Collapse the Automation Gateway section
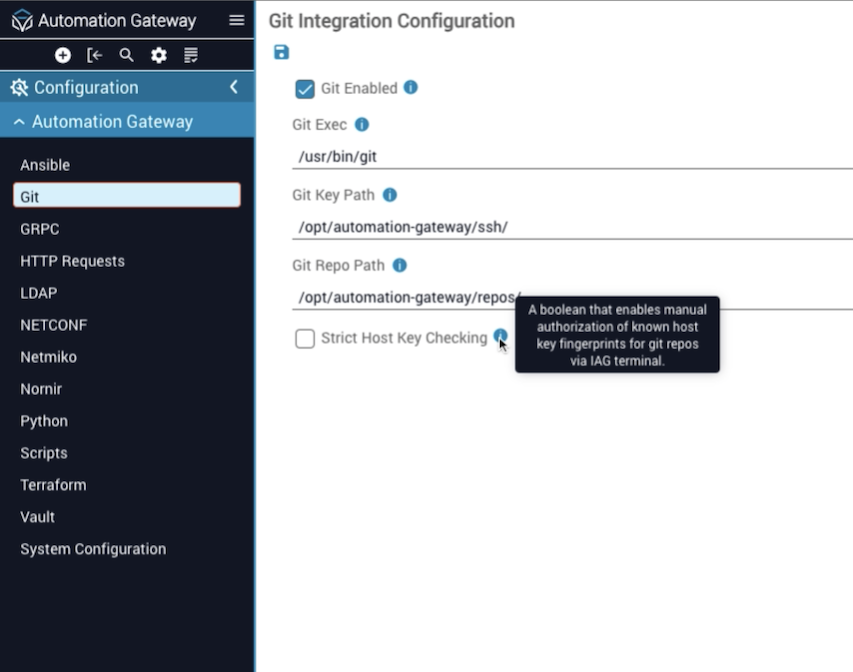The image size is (853, 672). point(19,122)
